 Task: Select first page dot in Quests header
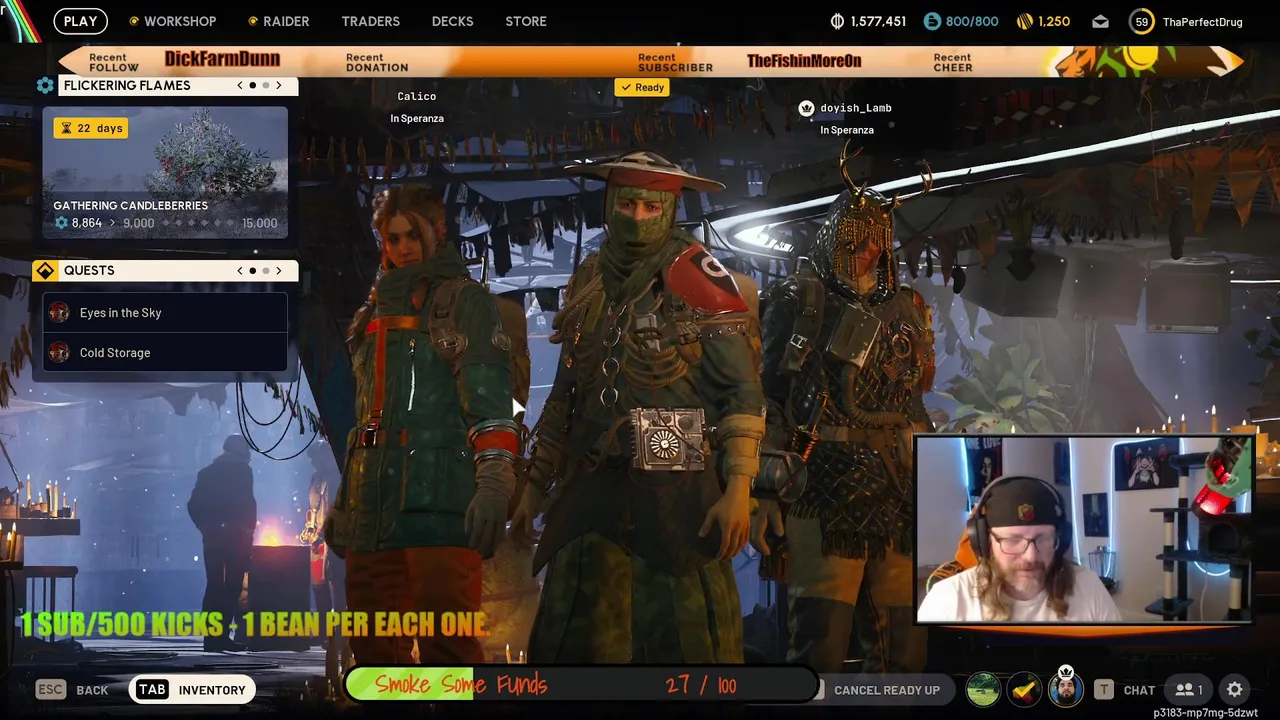point(253,270)
